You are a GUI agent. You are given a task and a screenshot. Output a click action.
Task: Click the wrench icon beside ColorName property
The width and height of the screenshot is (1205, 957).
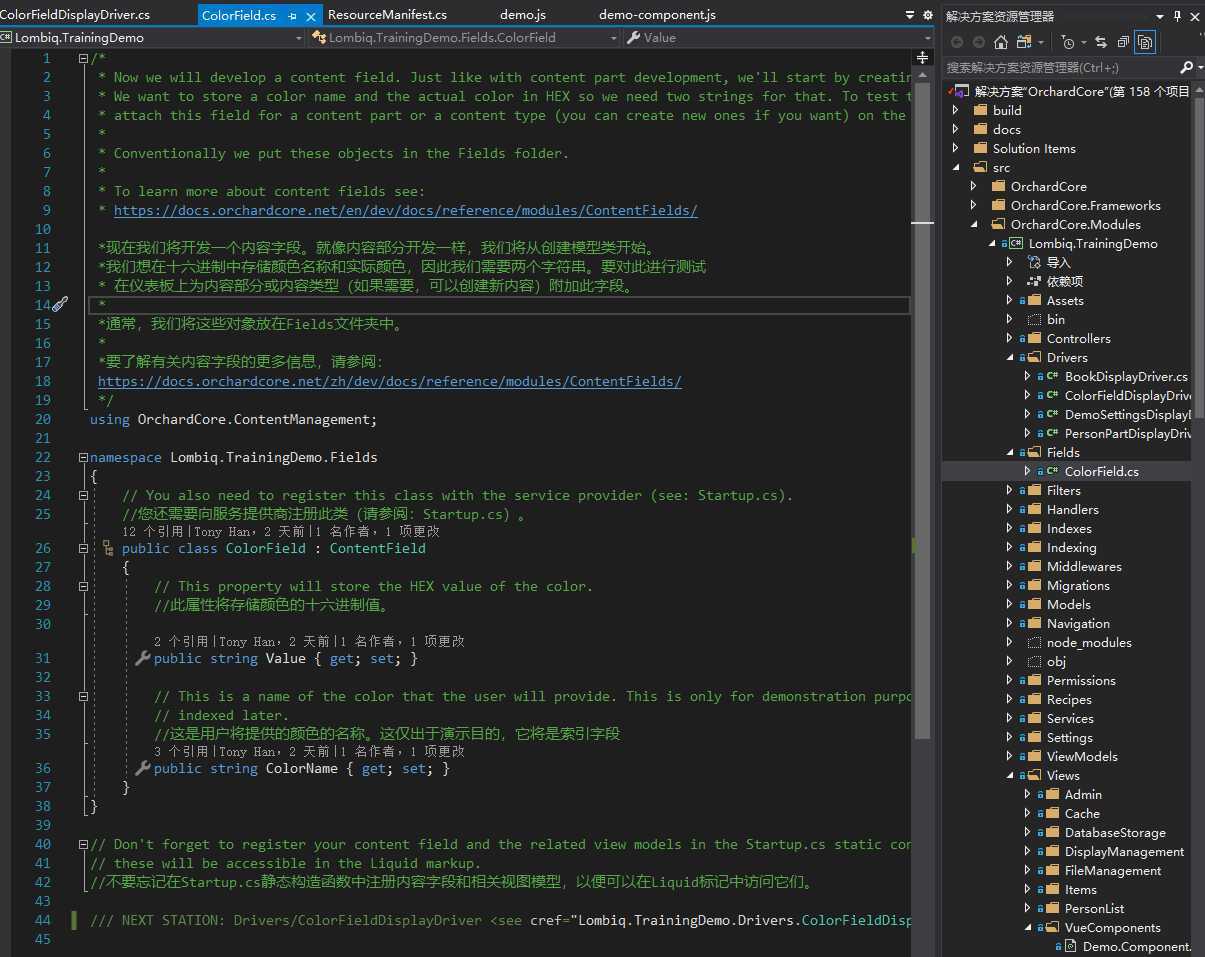[x=142, y=768]
